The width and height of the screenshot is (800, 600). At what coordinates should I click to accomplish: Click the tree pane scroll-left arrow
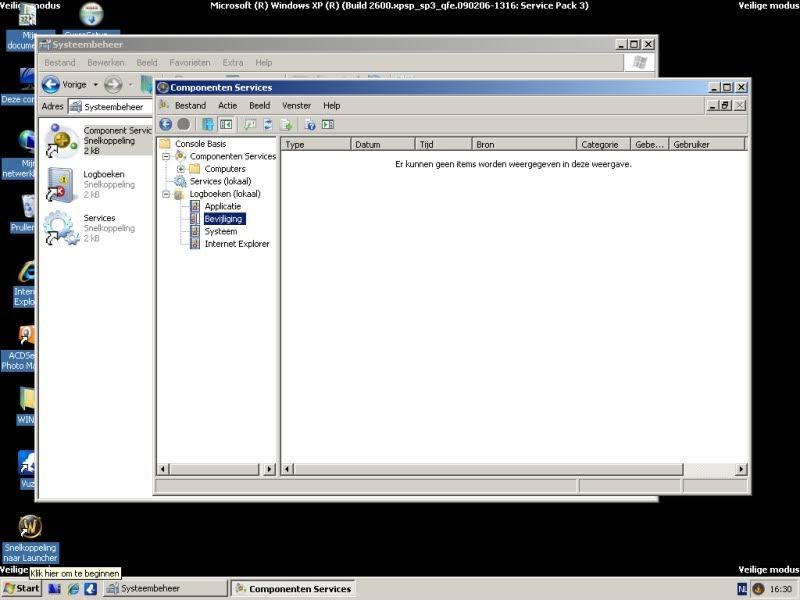pos(163,469)
